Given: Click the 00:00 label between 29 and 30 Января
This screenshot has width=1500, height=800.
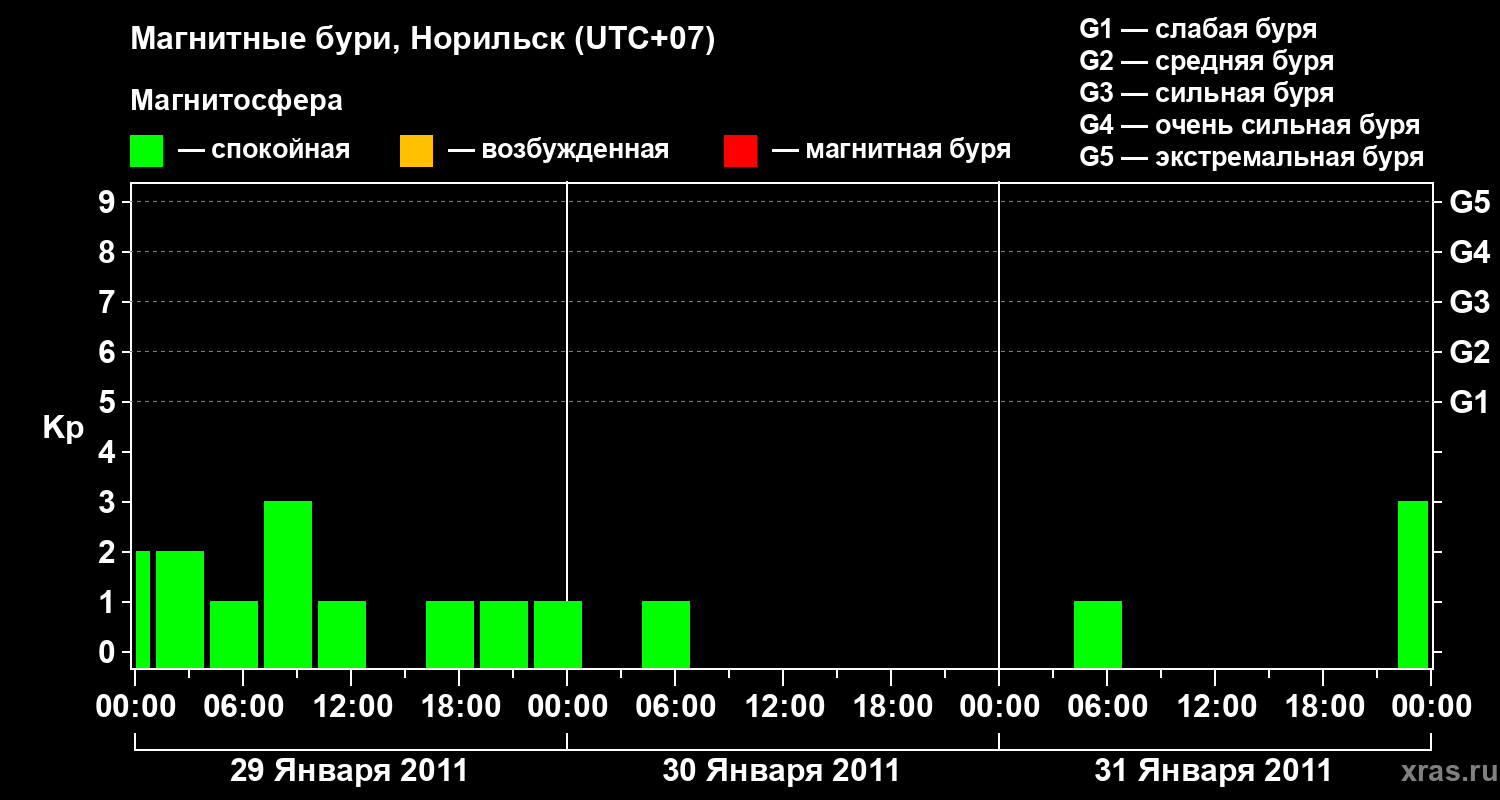Looking at the screenshot, I should click(568, 707).
